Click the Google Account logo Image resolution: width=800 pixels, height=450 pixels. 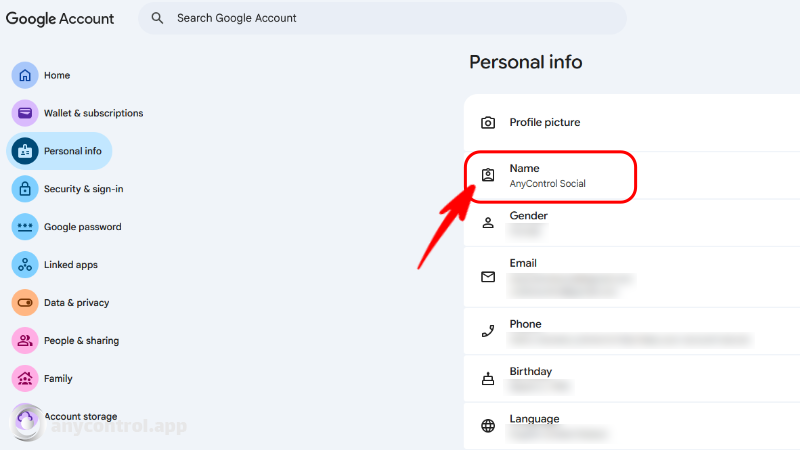point(60,19)
